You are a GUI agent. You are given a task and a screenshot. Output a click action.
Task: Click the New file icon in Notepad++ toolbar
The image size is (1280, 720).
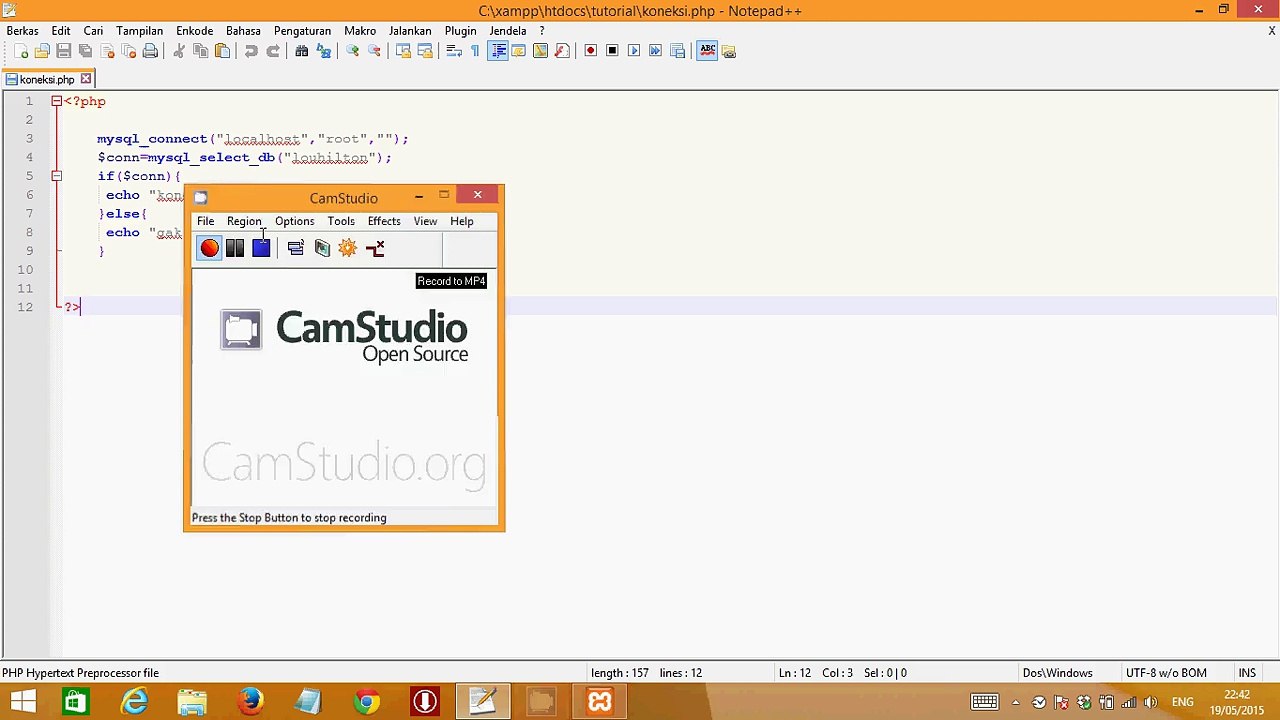[21, 51]
